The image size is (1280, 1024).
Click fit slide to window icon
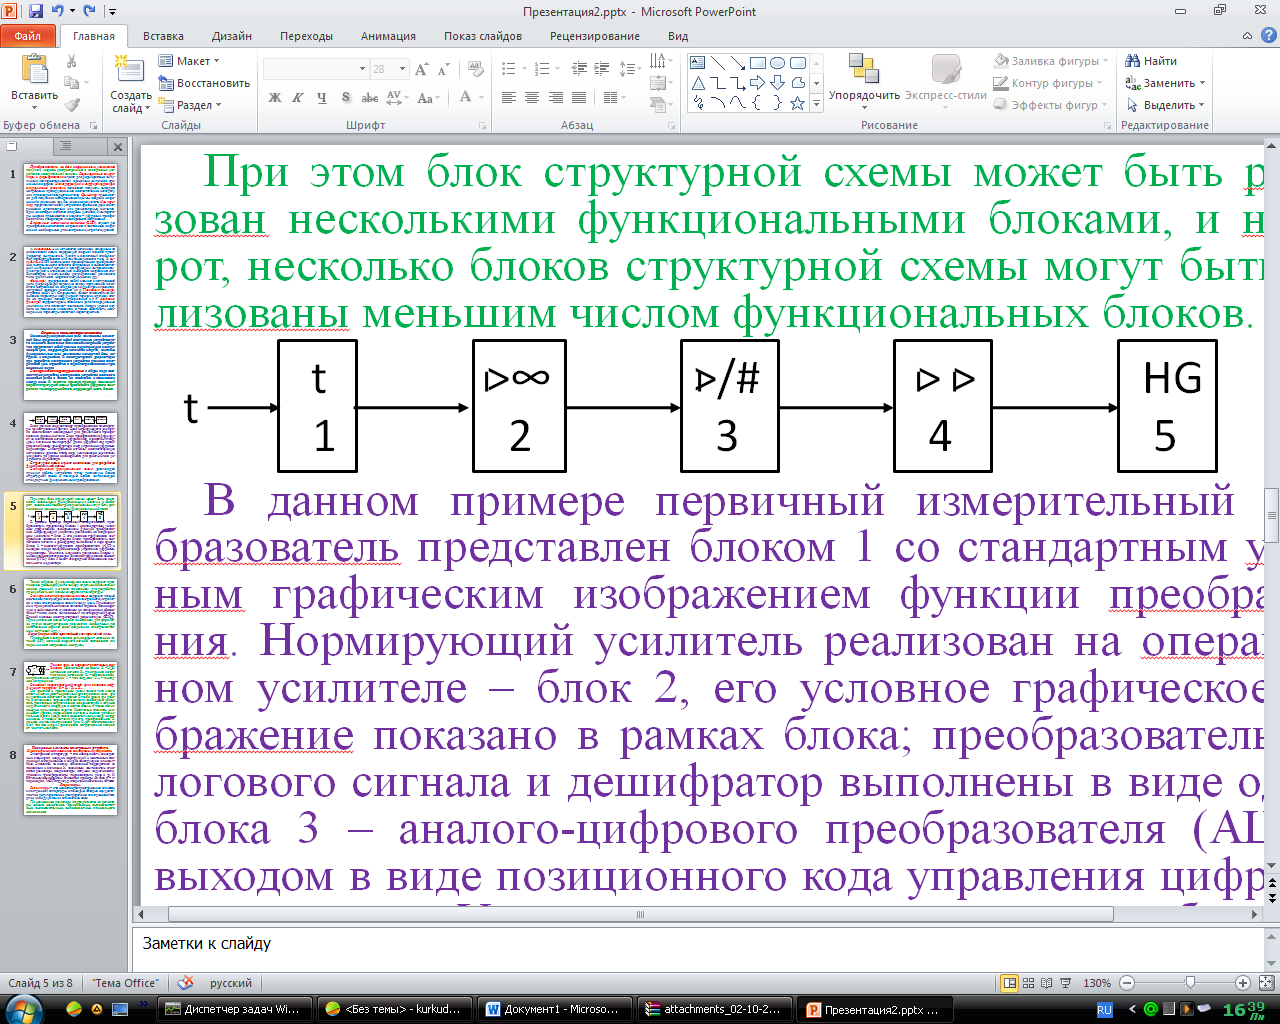1266,983
